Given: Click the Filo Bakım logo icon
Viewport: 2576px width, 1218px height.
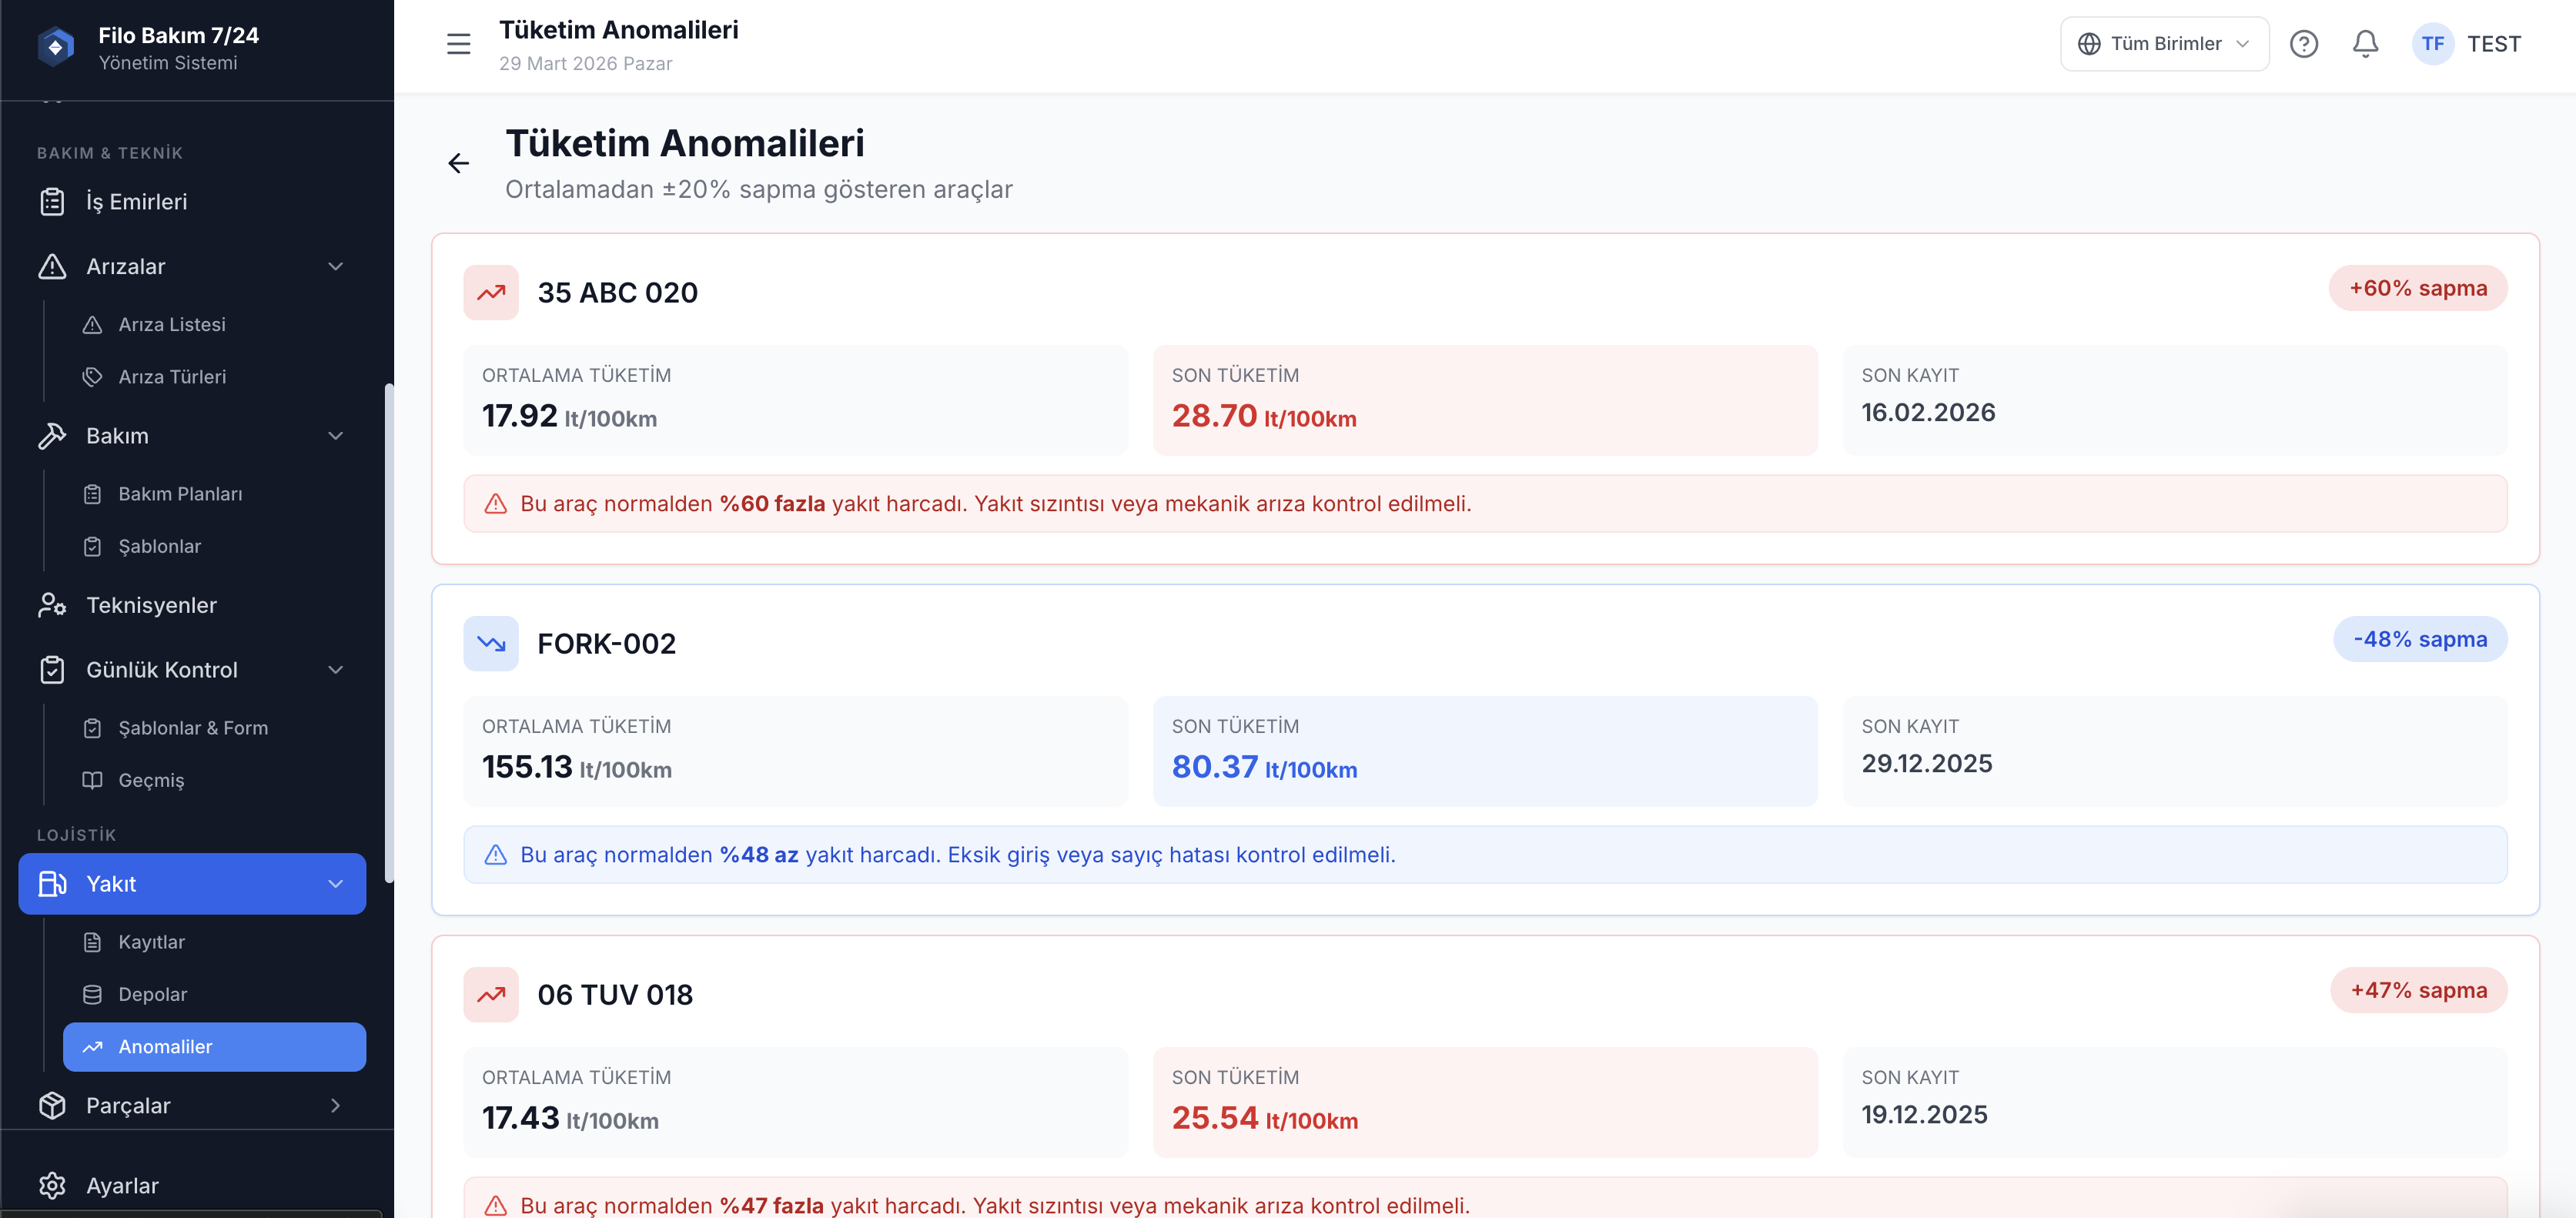Looking at the screenshot, I should 56,46.
